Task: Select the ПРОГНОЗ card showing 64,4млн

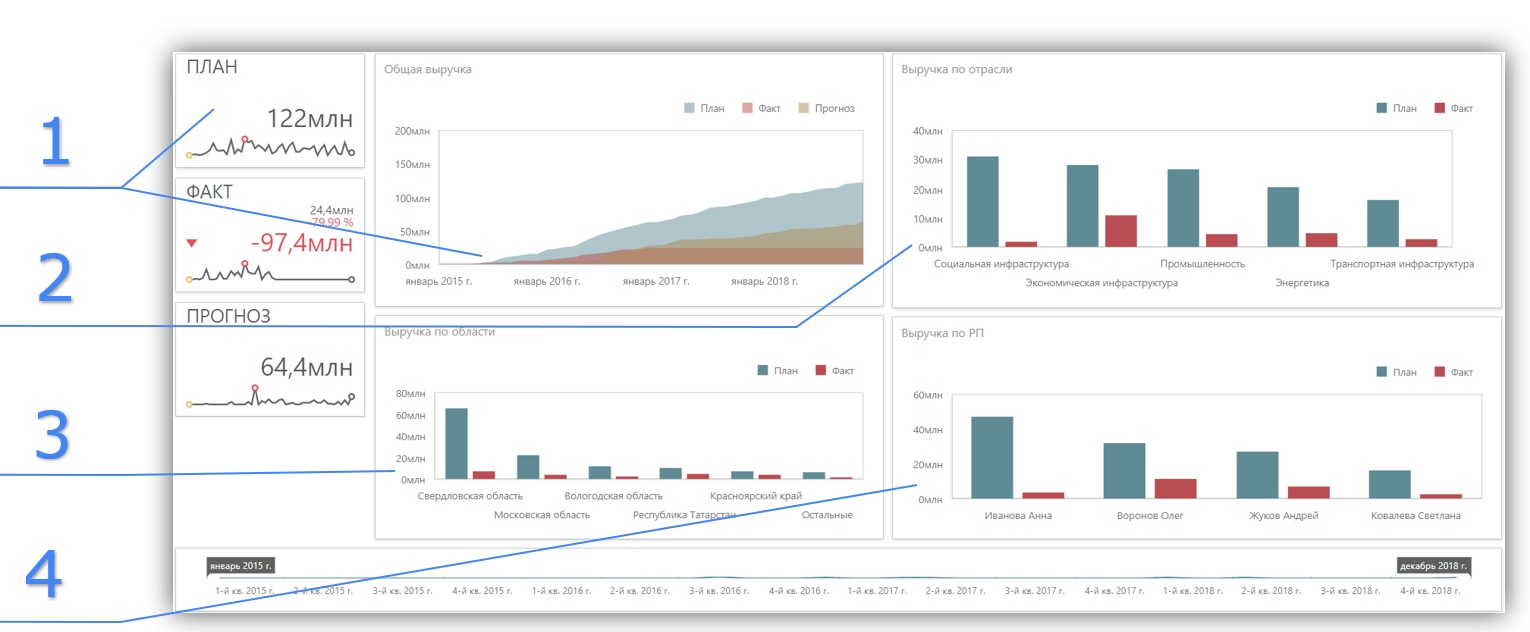Action: pyautogui.click(x=269, y=360)
